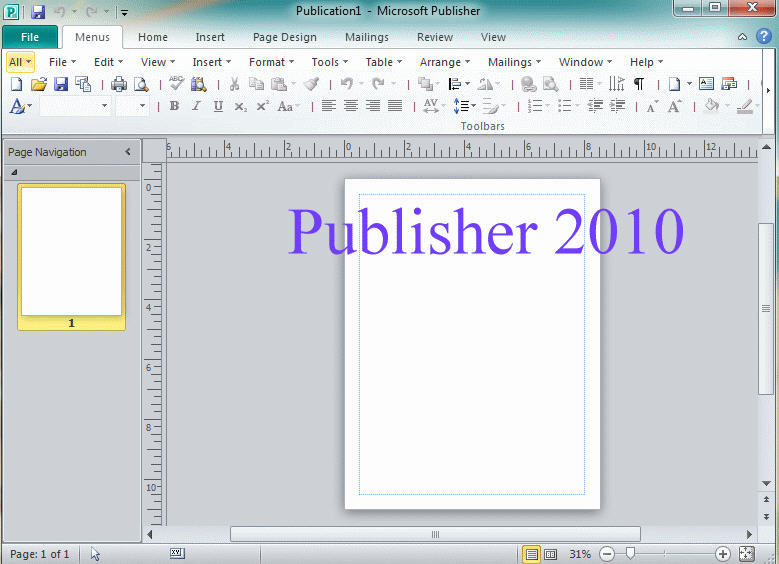This screenshot has width=779, height=564.
Task: Click the Cut scissors icon
Action: [234, 84]
